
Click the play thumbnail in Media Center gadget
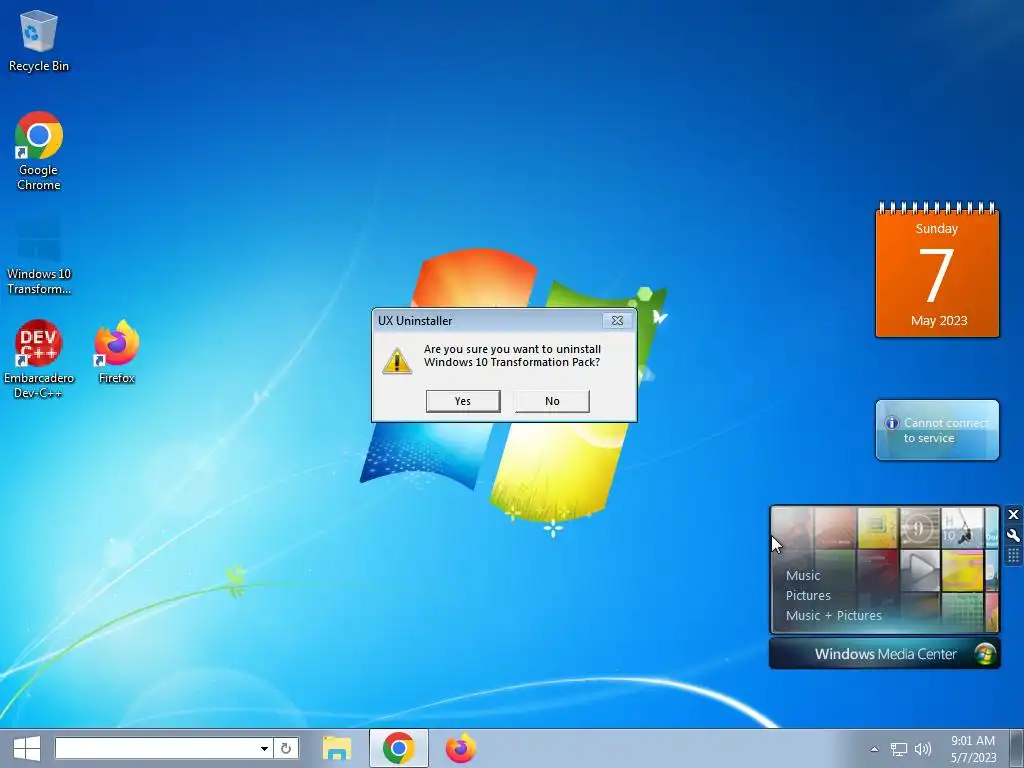pos(920,569)
